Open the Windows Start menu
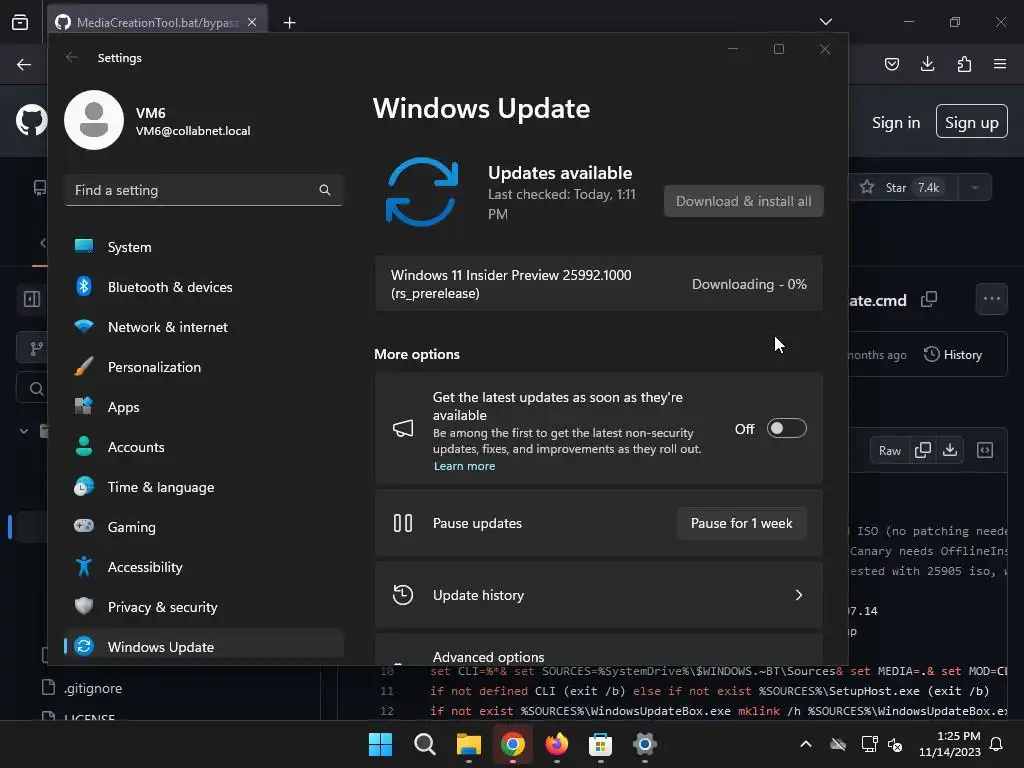 point(380,744)
